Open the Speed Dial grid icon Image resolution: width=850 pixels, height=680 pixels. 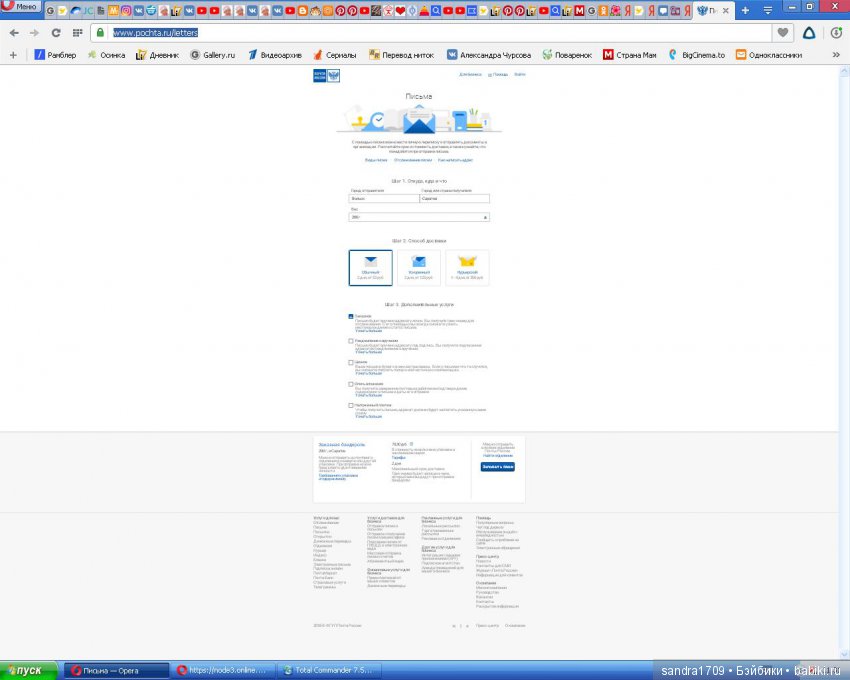coord(77,32)
